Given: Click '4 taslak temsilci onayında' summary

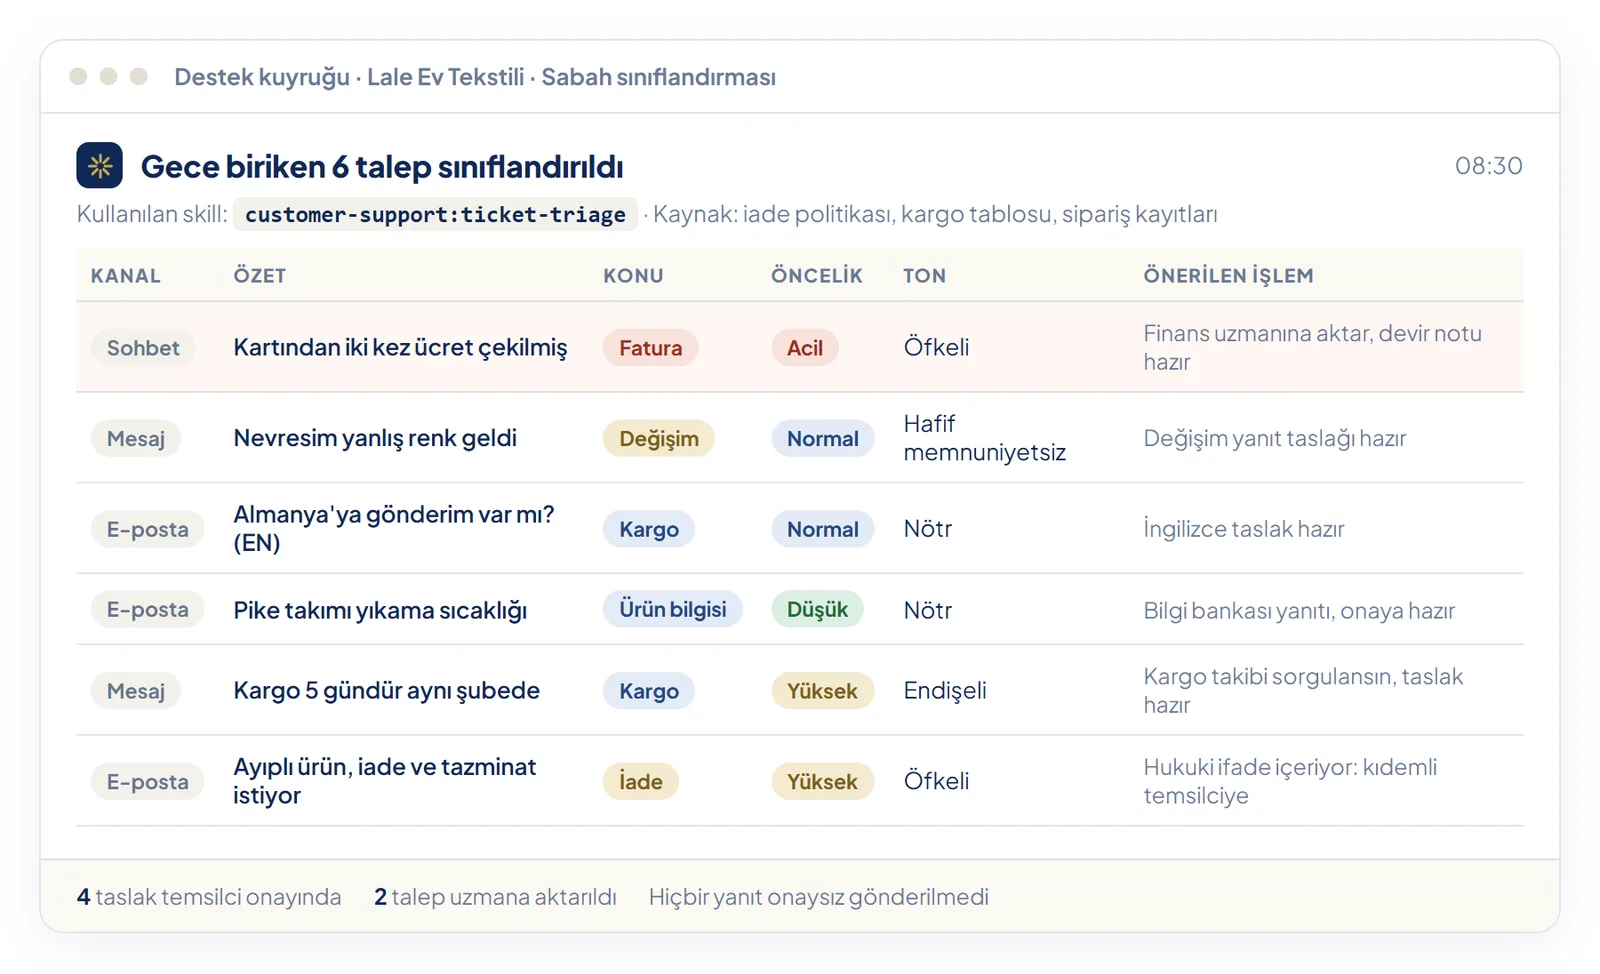Looking at the screenshot, I should pyautogui.click(x=209, y=897).
